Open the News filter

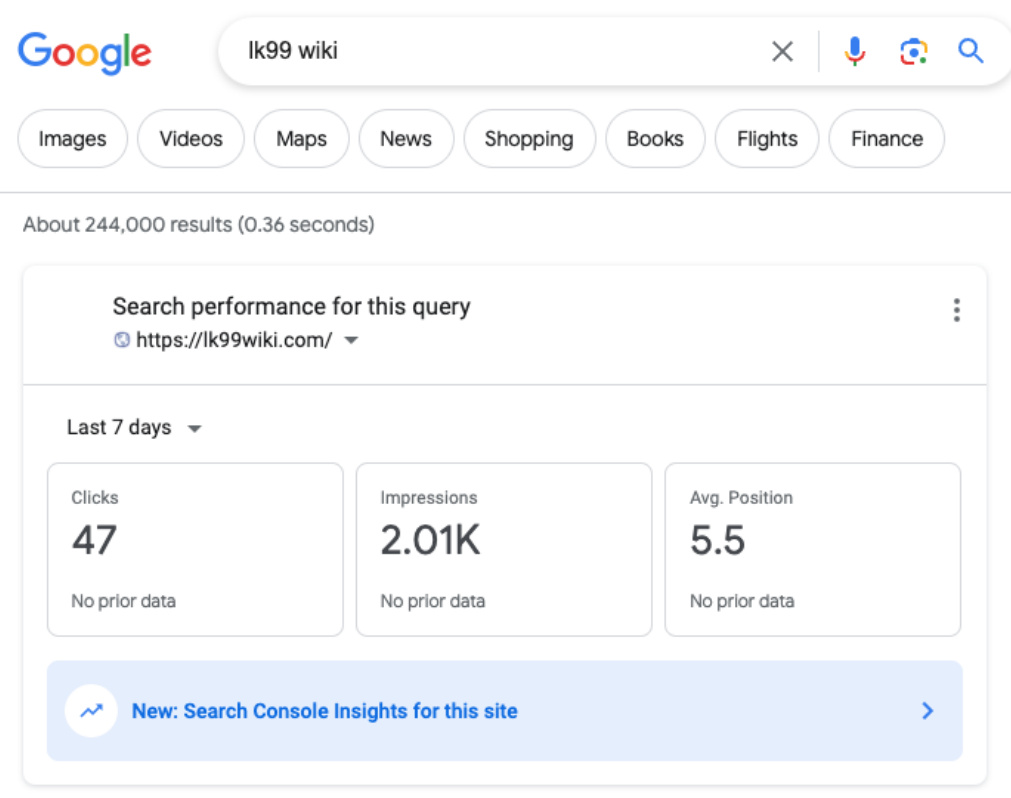coord(406,139)
